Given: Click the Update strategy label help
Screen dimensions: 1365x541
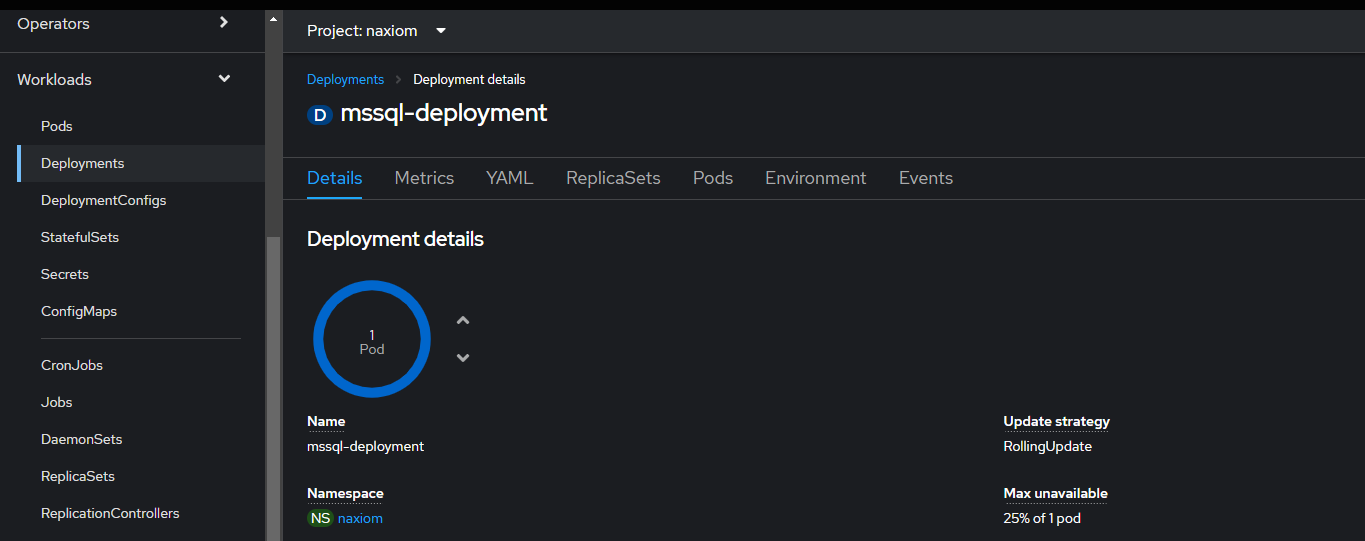Looking at the screenshot, I should [1057, 422].
